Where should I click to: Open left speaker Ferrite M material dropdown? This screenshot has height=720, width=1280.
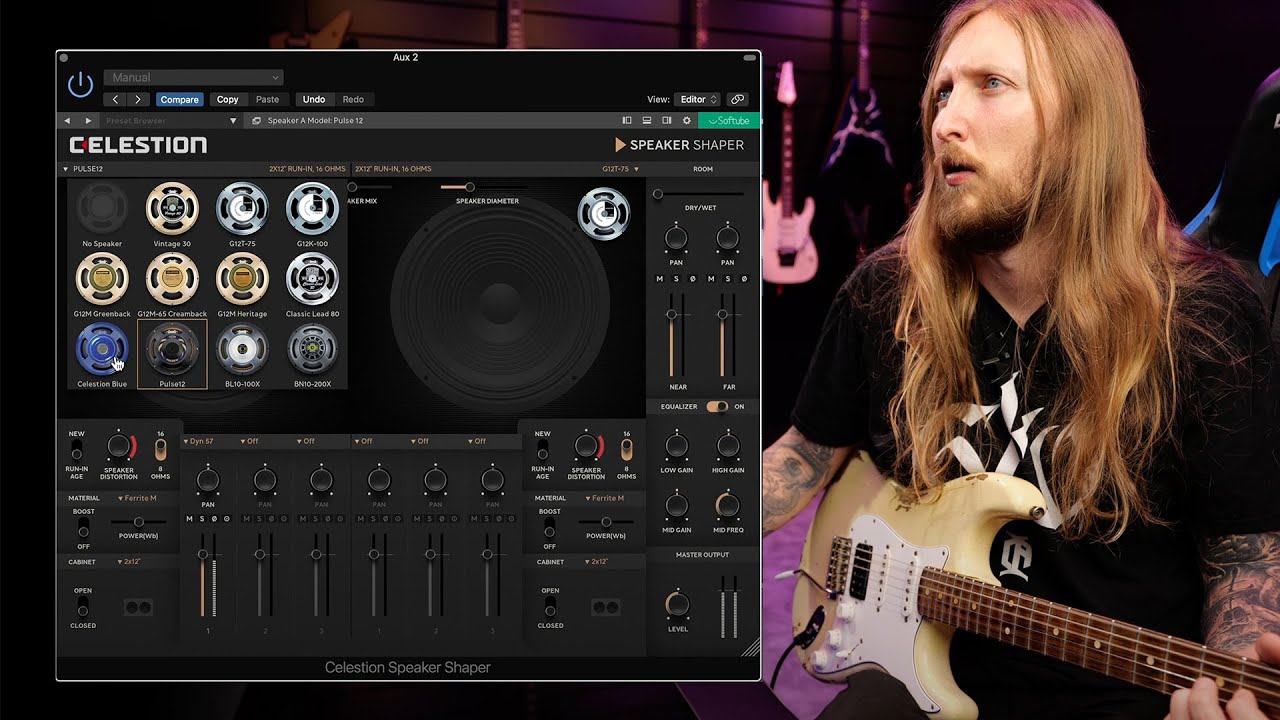point(137,498)
